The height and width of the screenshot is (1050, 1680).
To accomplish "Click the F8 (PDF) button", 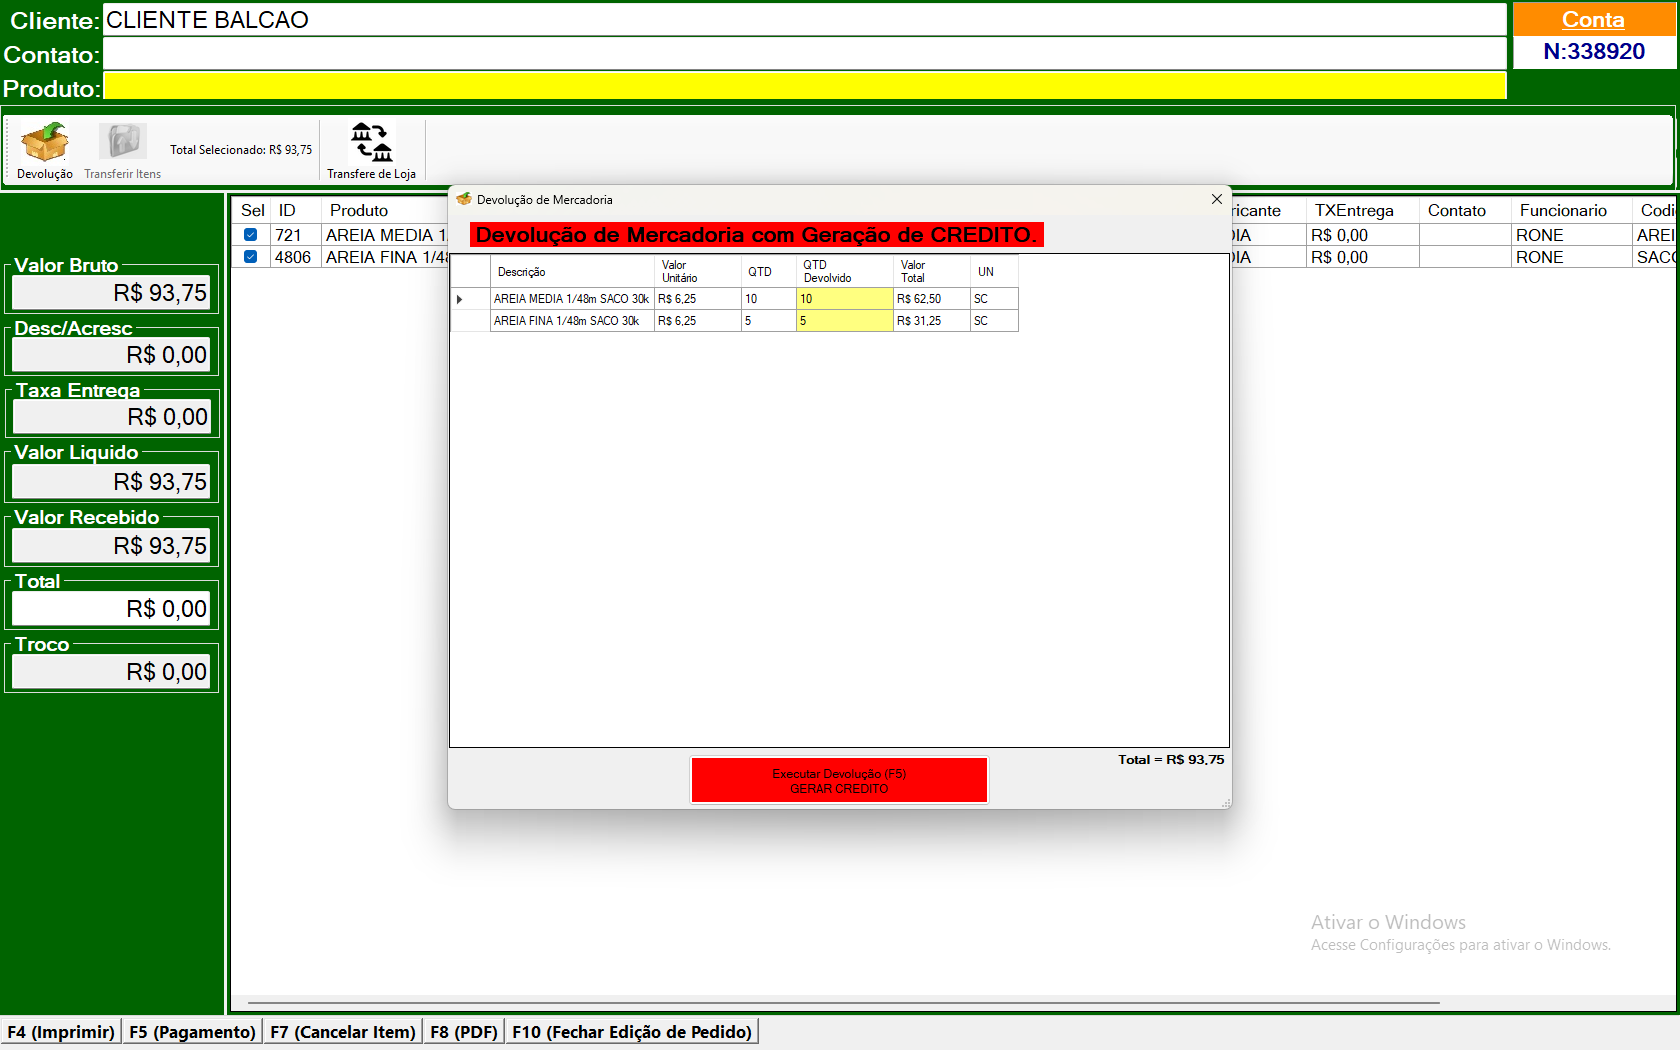I will click(464, 1032).
